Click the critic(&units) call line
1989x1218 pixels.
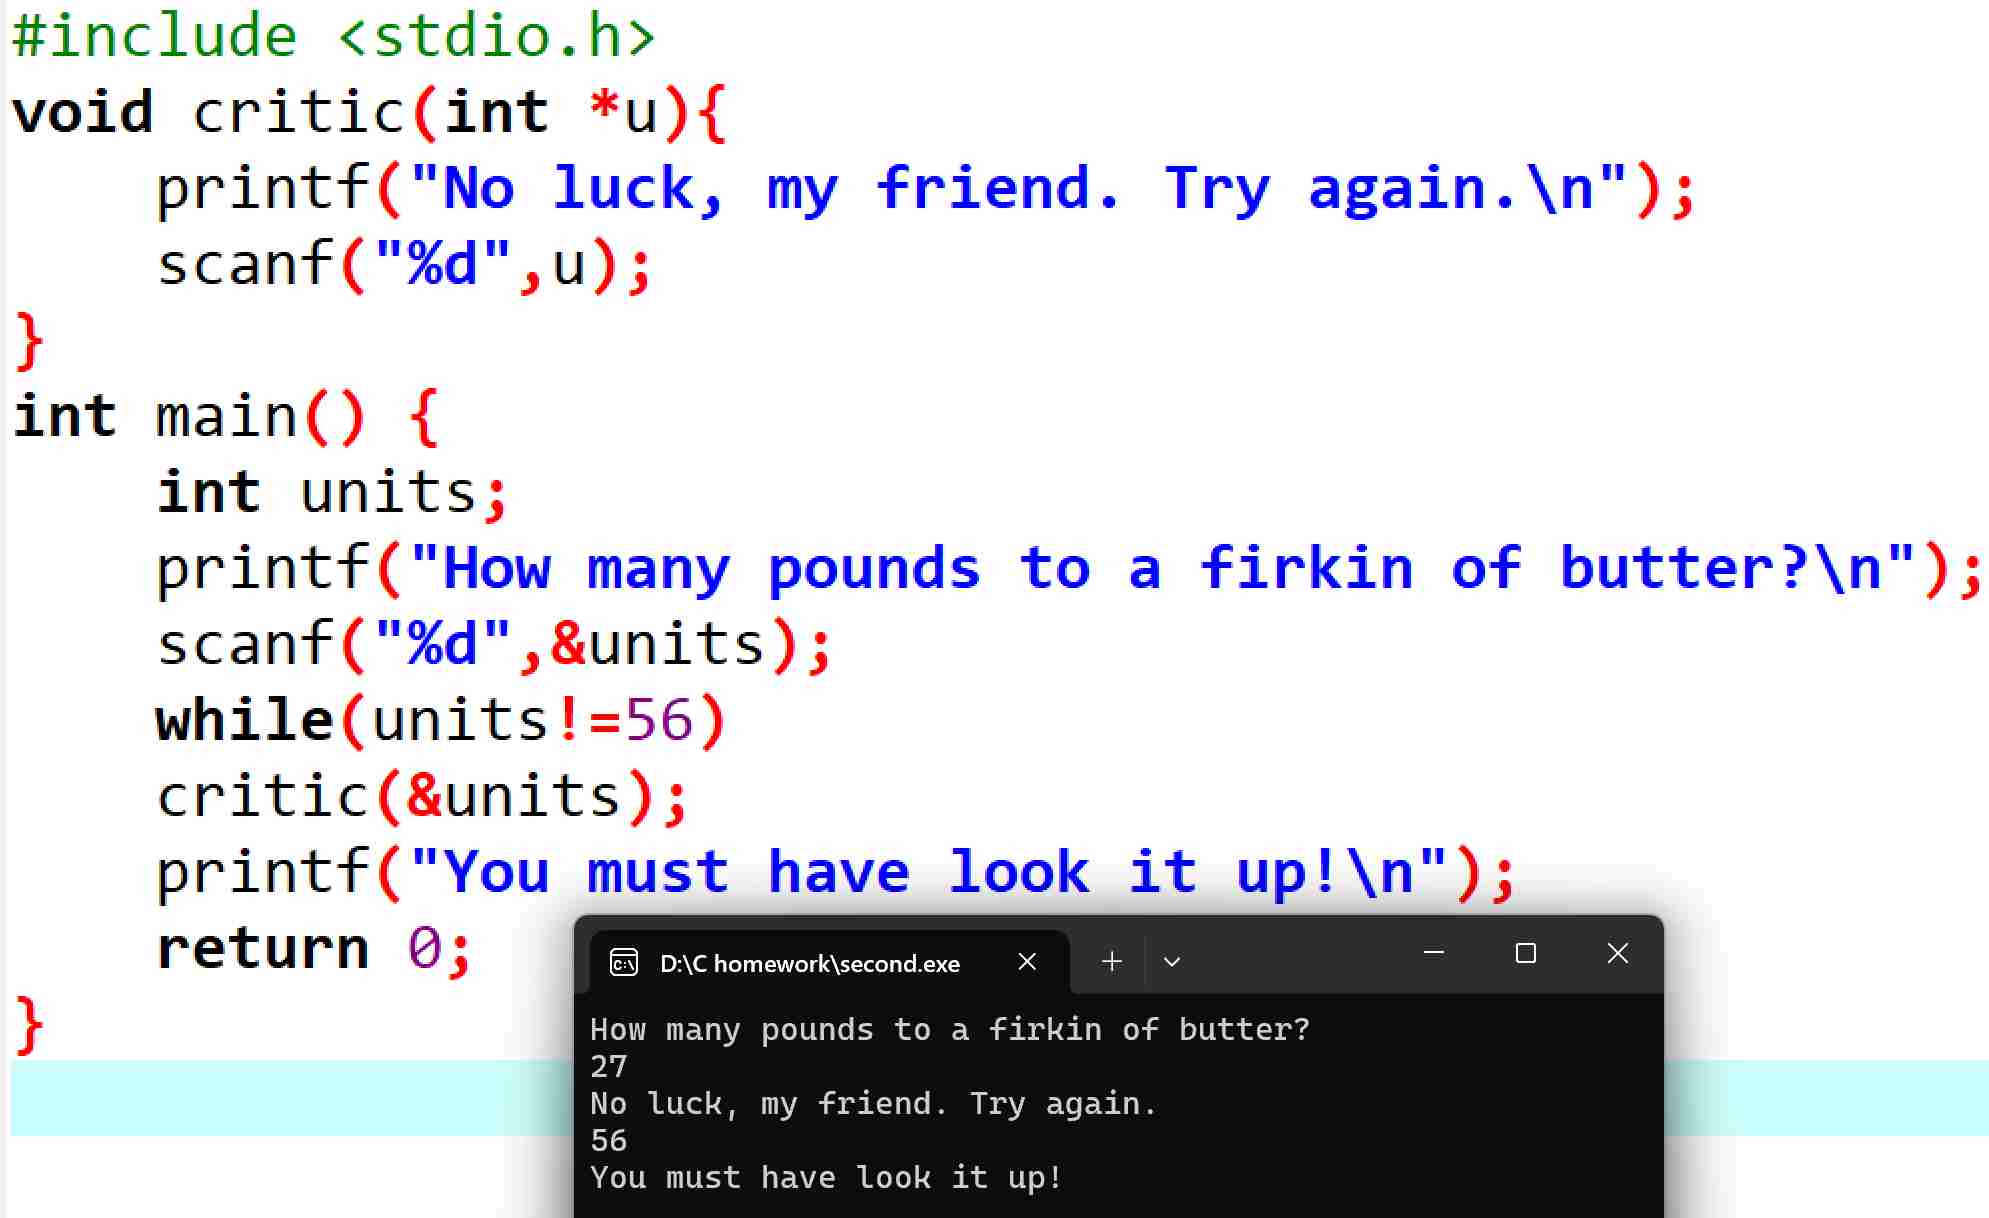420,797
